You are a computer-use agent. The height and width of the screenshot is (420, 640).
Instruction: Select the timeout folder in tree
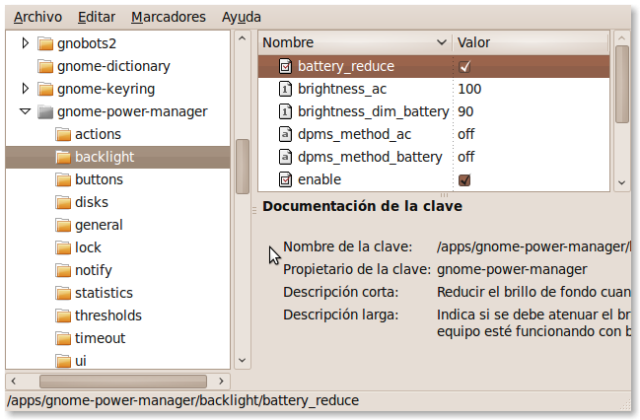99,338
